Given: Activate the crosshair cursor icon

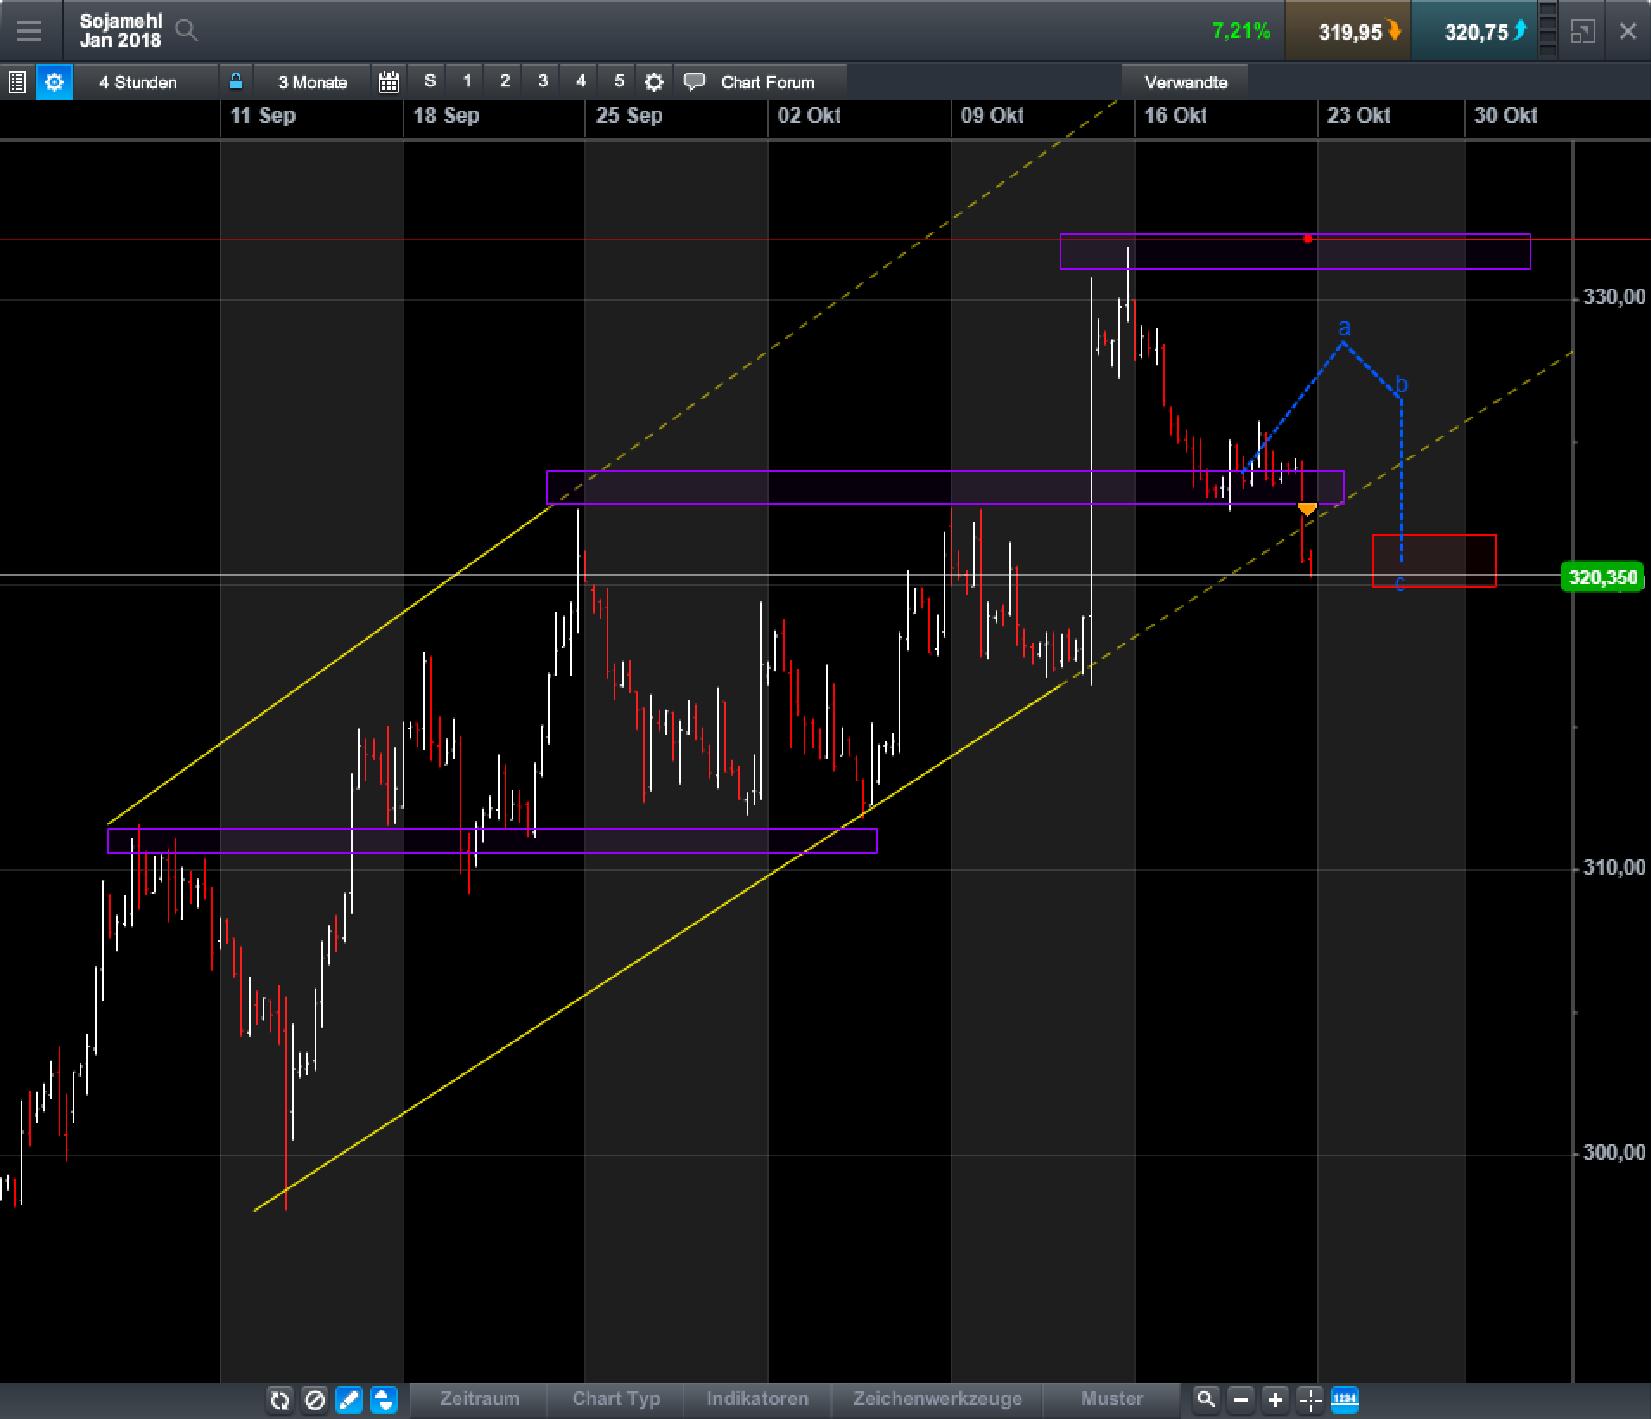Looking at the screenshot, I should 1309,1400.
